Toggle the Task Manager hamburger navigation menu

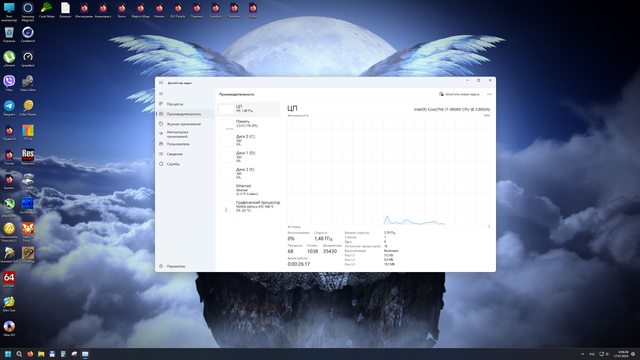point(161,94)
